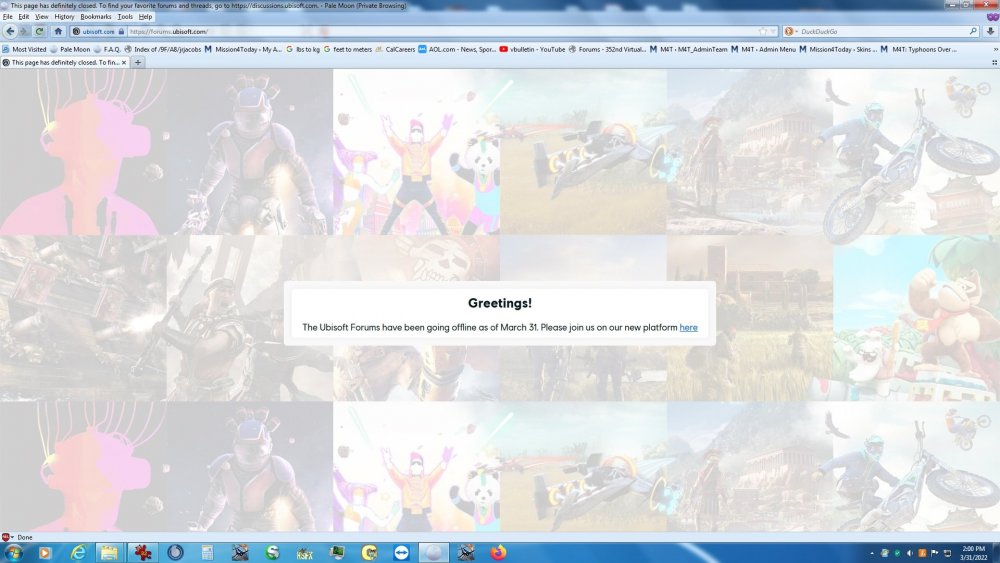Viewport: 1000px width, 563px height.
Task: Click the Forward navigation arrow
Action: (24, 31)
